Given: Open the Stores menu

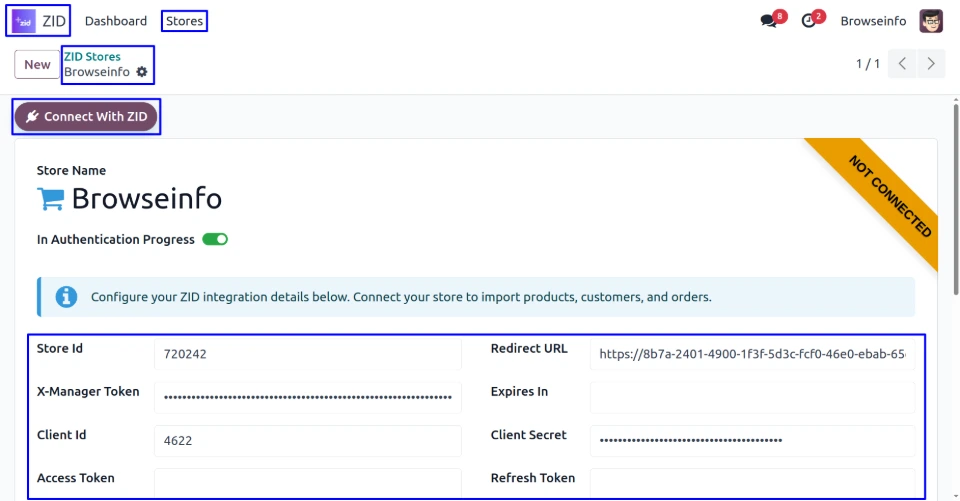Looking at the screenshot, I should [184, 21].
